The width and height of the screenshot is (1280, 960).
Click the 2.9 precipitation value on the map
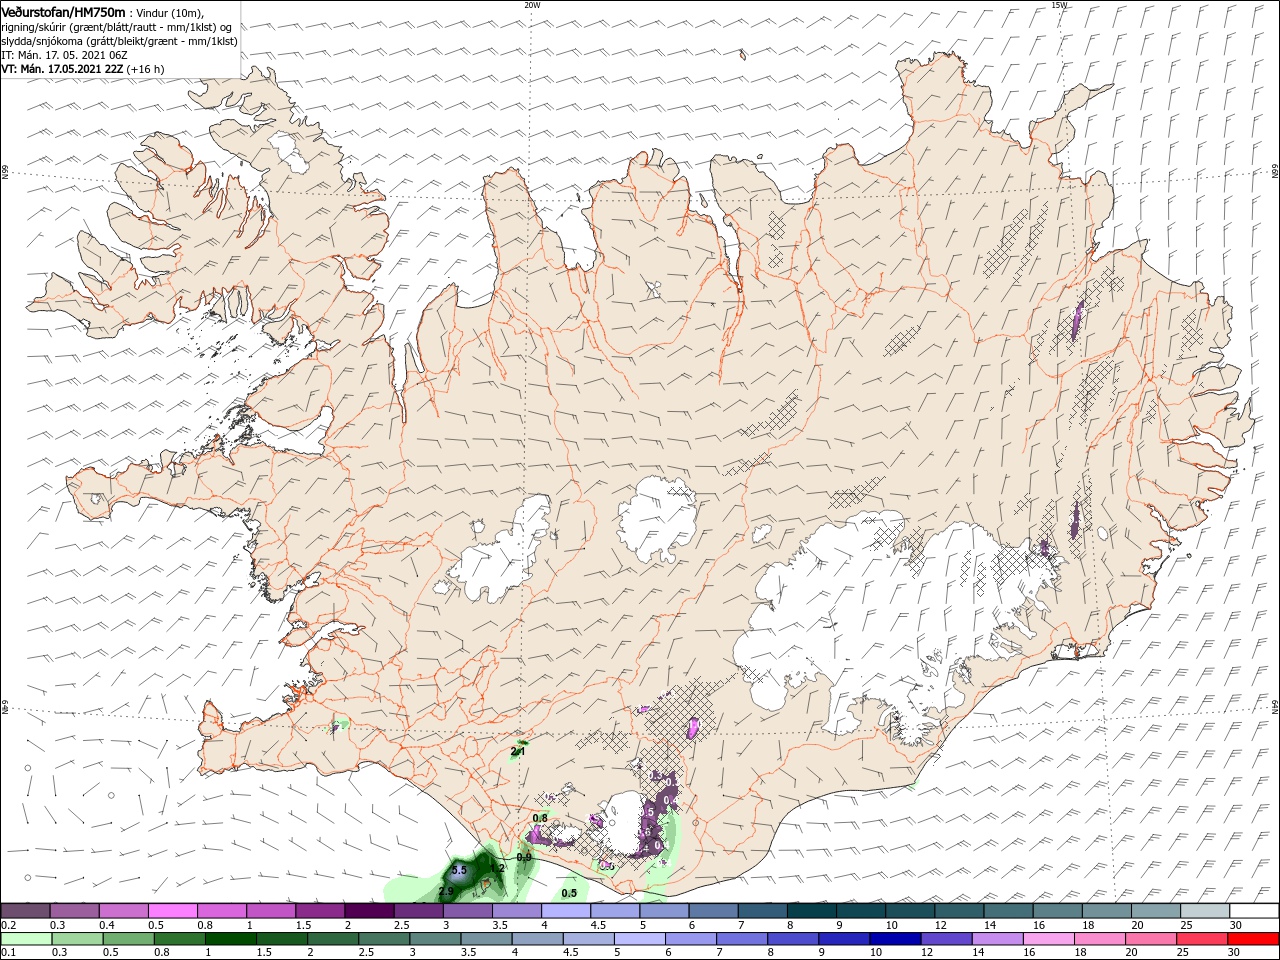(446, 890)
